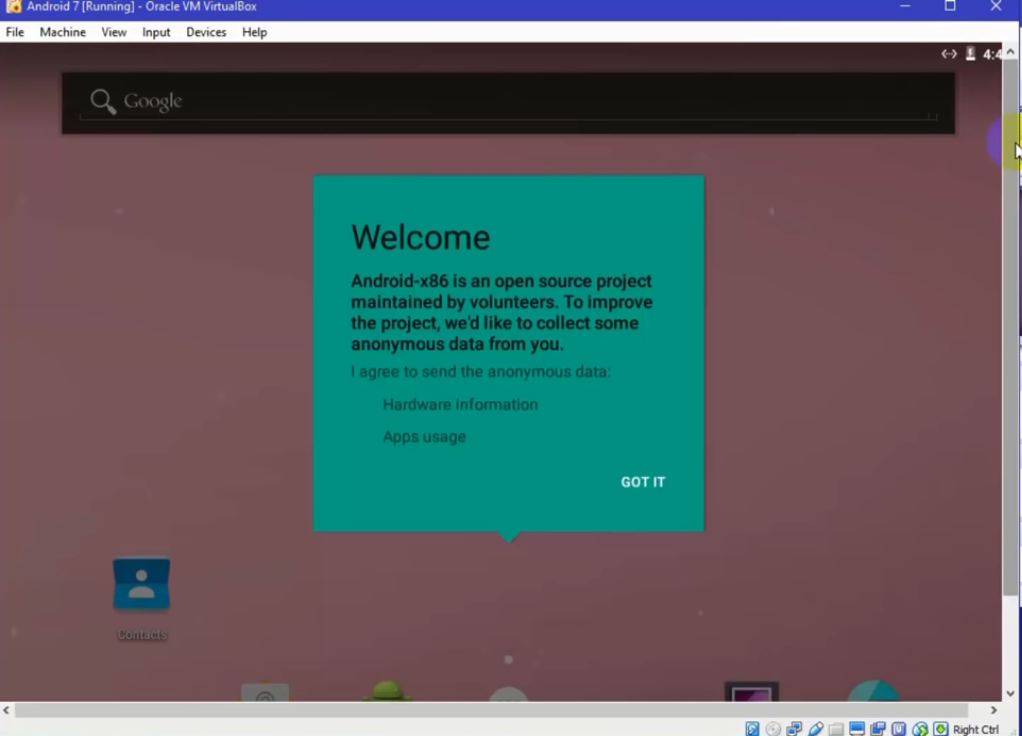1022x736 pixels.
Task: Click the CPU virtualization status icon
Action: pyautogui.click(x=898, y=729)
